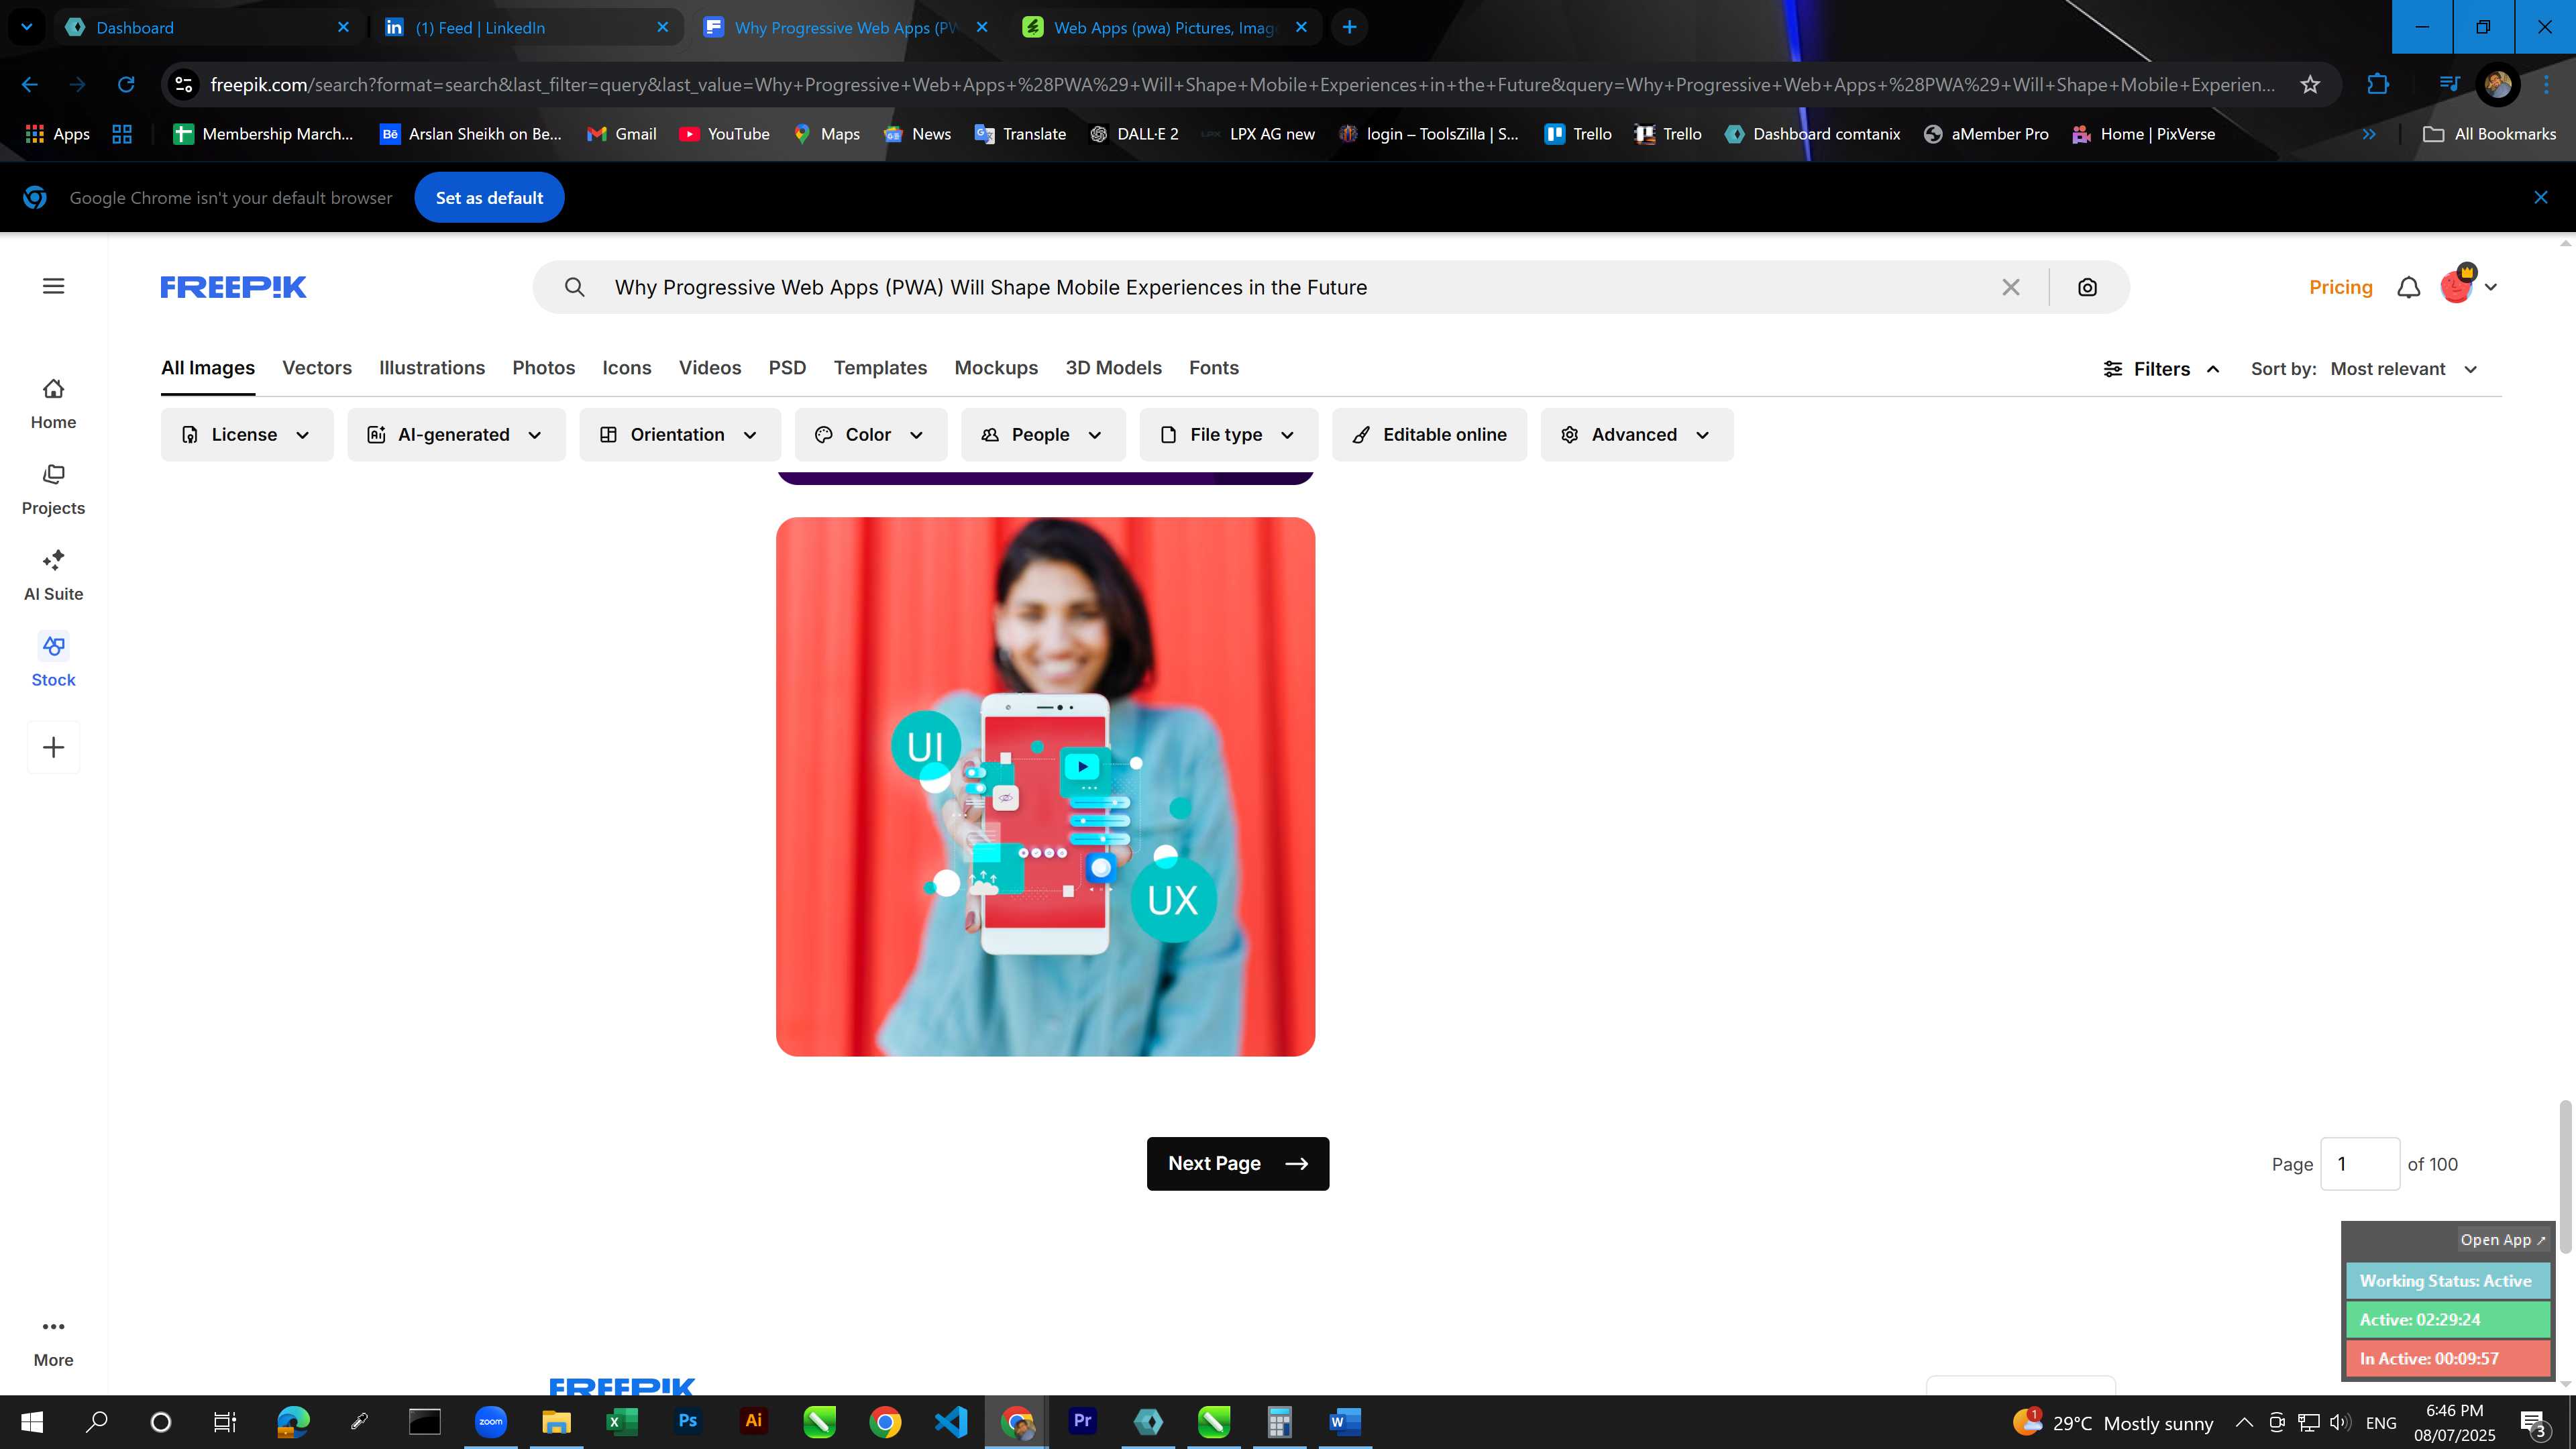Image resolution: width=2576 pixels, height=1449 pixels.
Task: Click Open App in the tracker widget
Action: pos(2503,1240)
